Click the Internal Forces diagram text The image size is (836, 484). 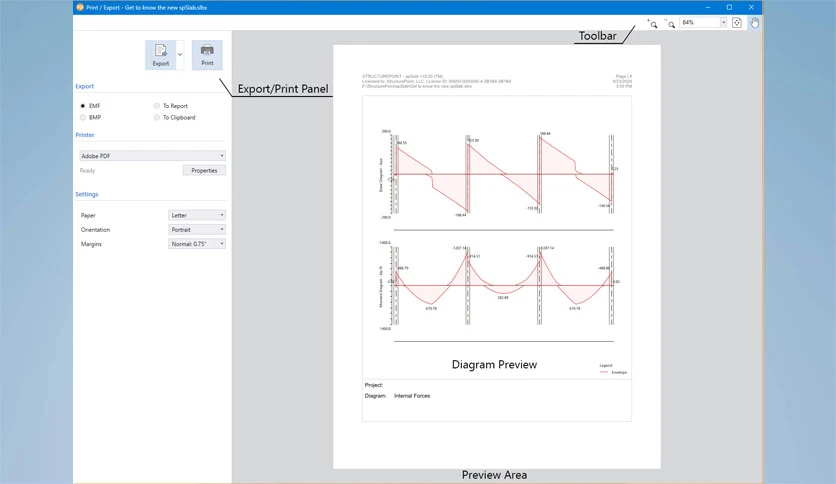tap(412, 396)
